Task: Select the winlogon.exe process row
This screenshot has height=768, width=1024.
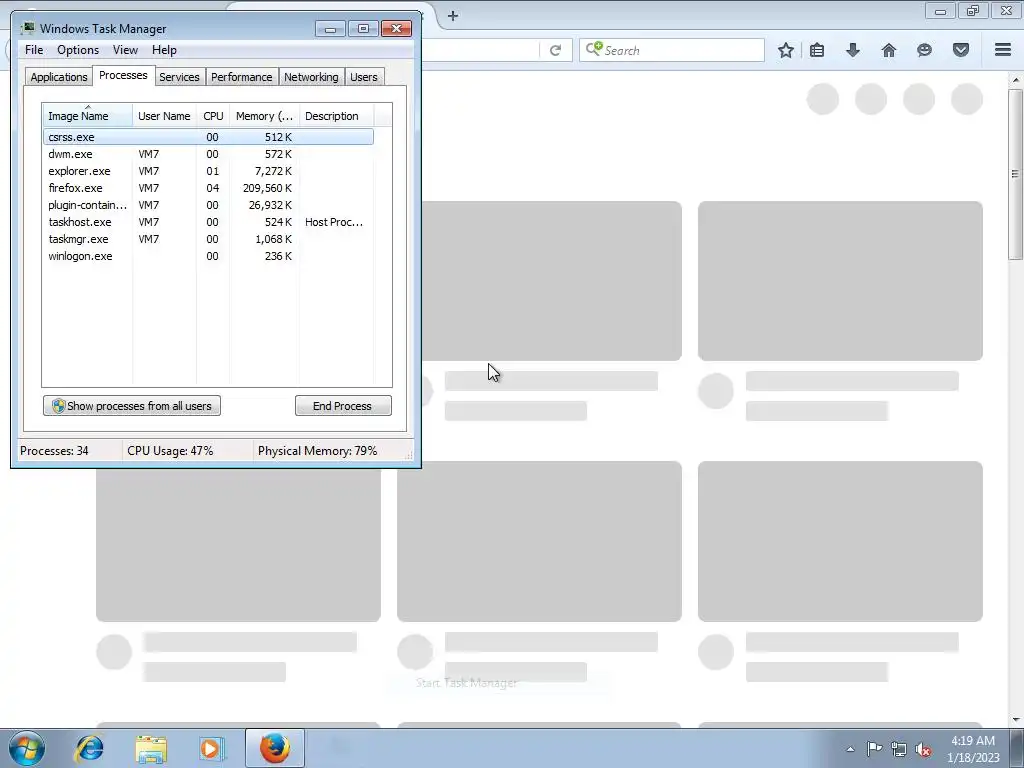Action: coord(208,256)
